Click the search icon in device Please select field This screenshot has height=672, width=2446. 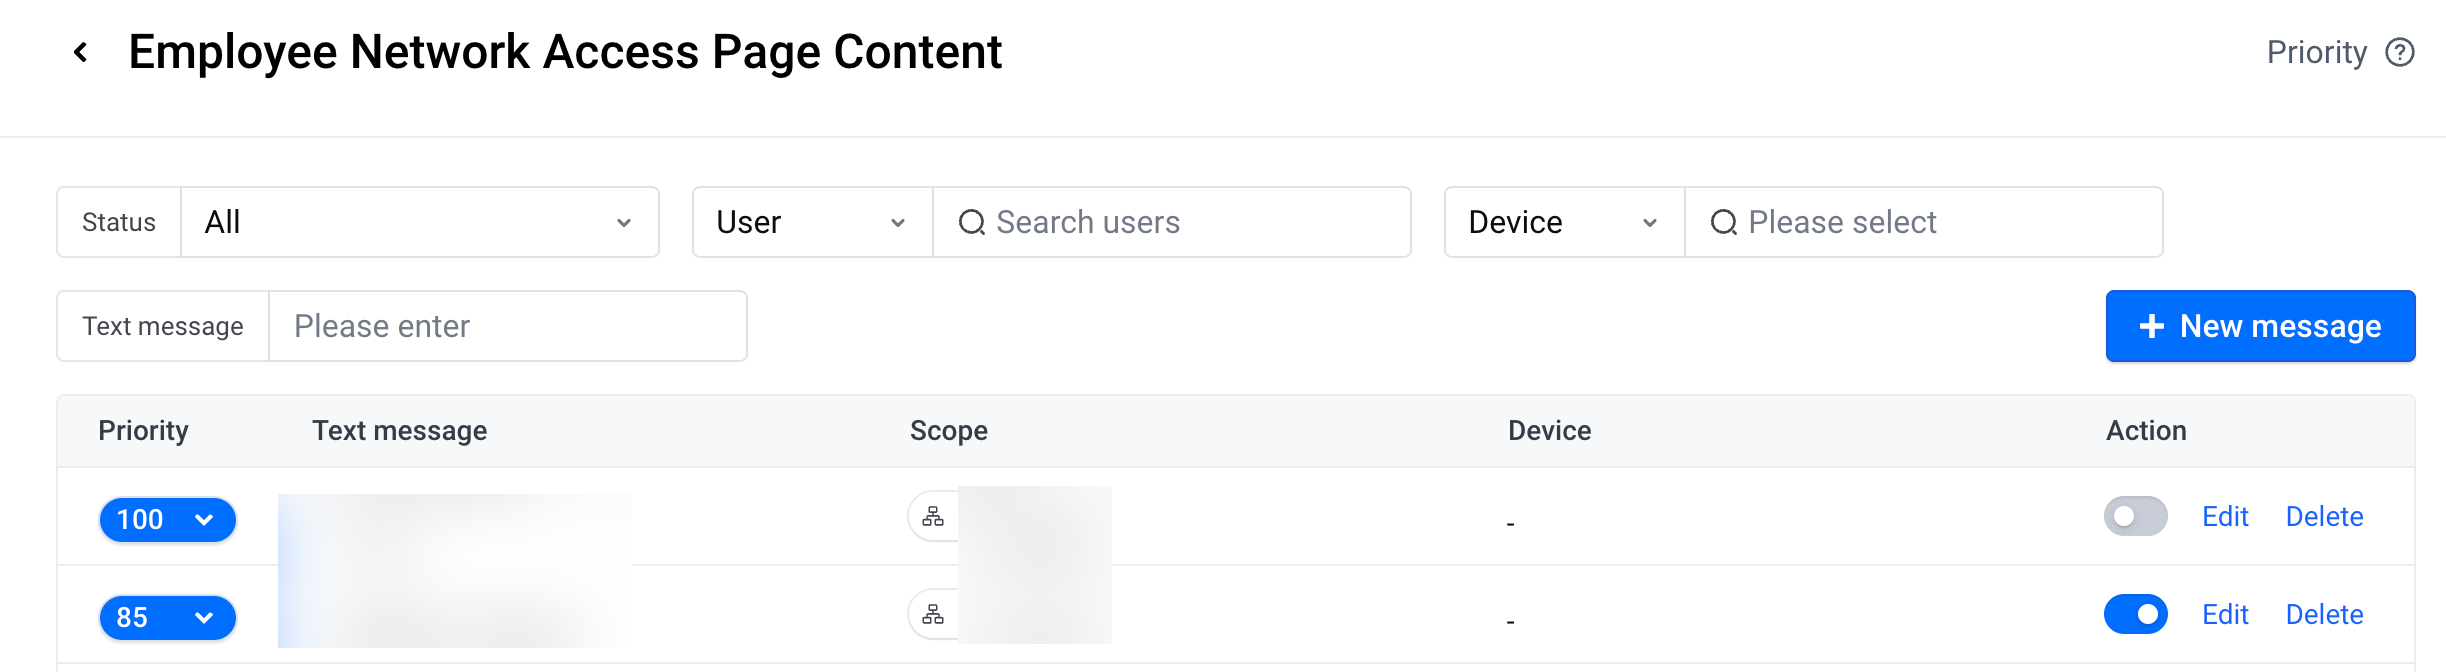coord(1724,222)
